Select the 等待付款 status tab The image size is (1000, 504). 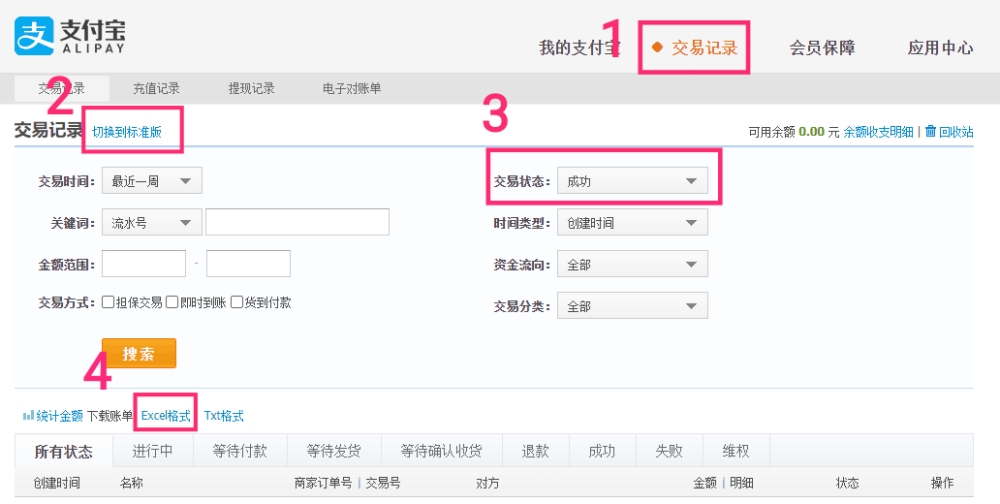click(240, 451)
